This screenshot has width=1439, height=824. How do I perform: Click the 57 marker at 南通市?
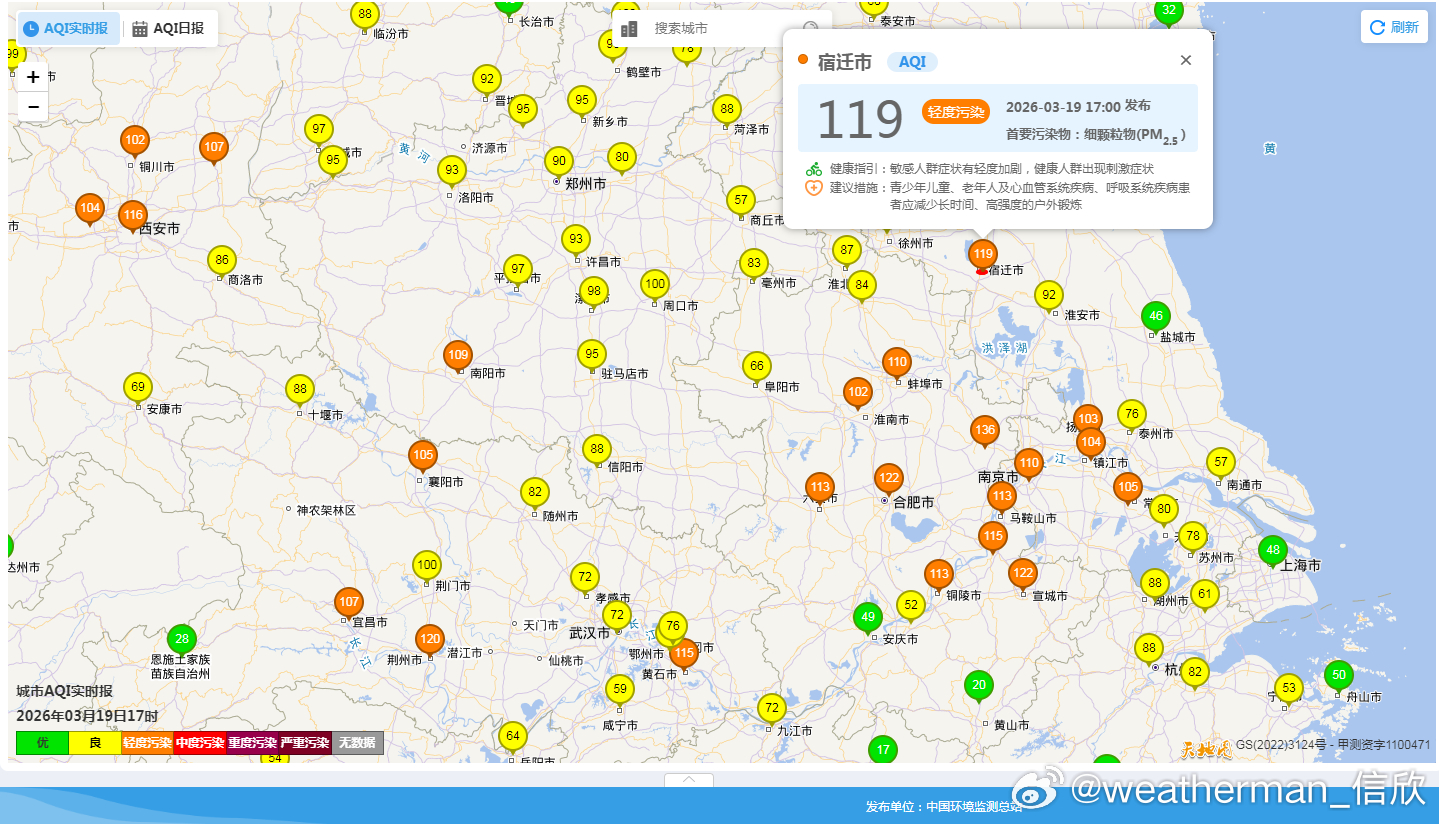click(1220, 463)
